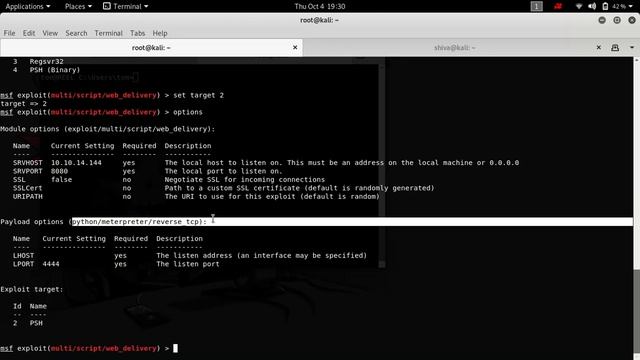
Task: Open the Tabs menu
Action: click(x=137, y=33)
